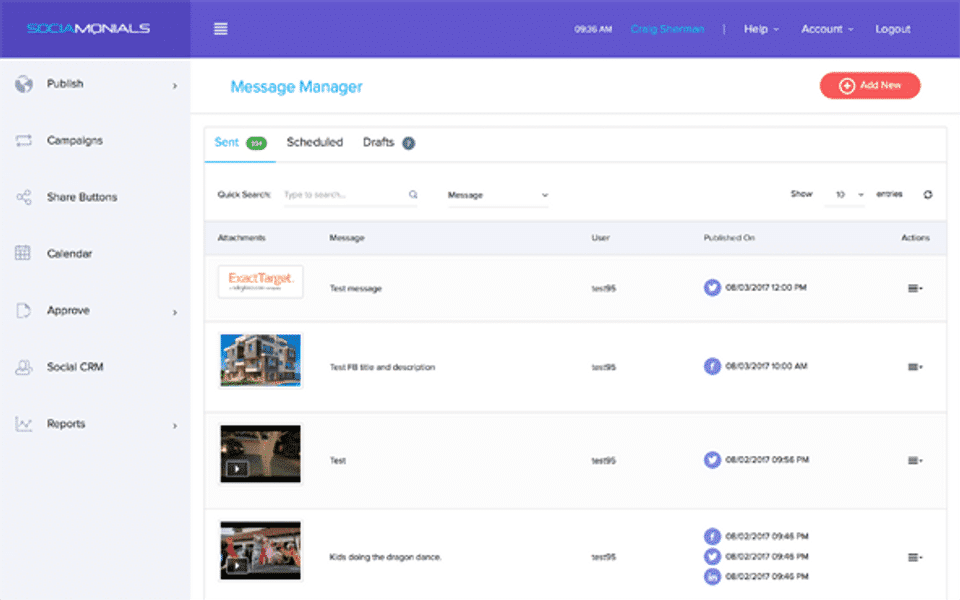Click the search magnifier icon

click(x=413, y=195)
